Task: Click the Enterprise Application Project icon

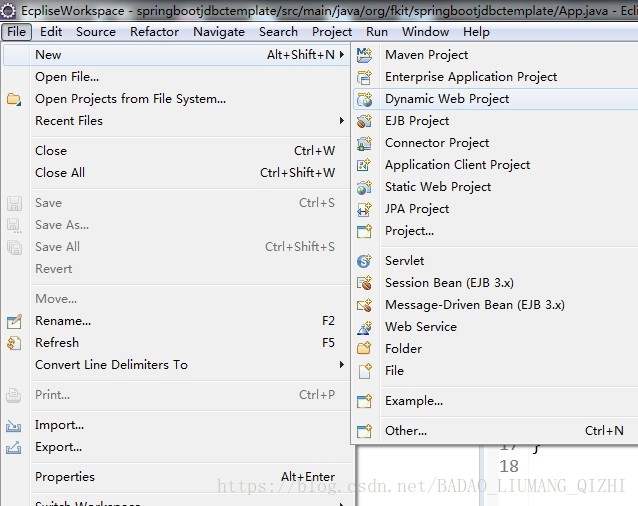Action: pos(364,77)
